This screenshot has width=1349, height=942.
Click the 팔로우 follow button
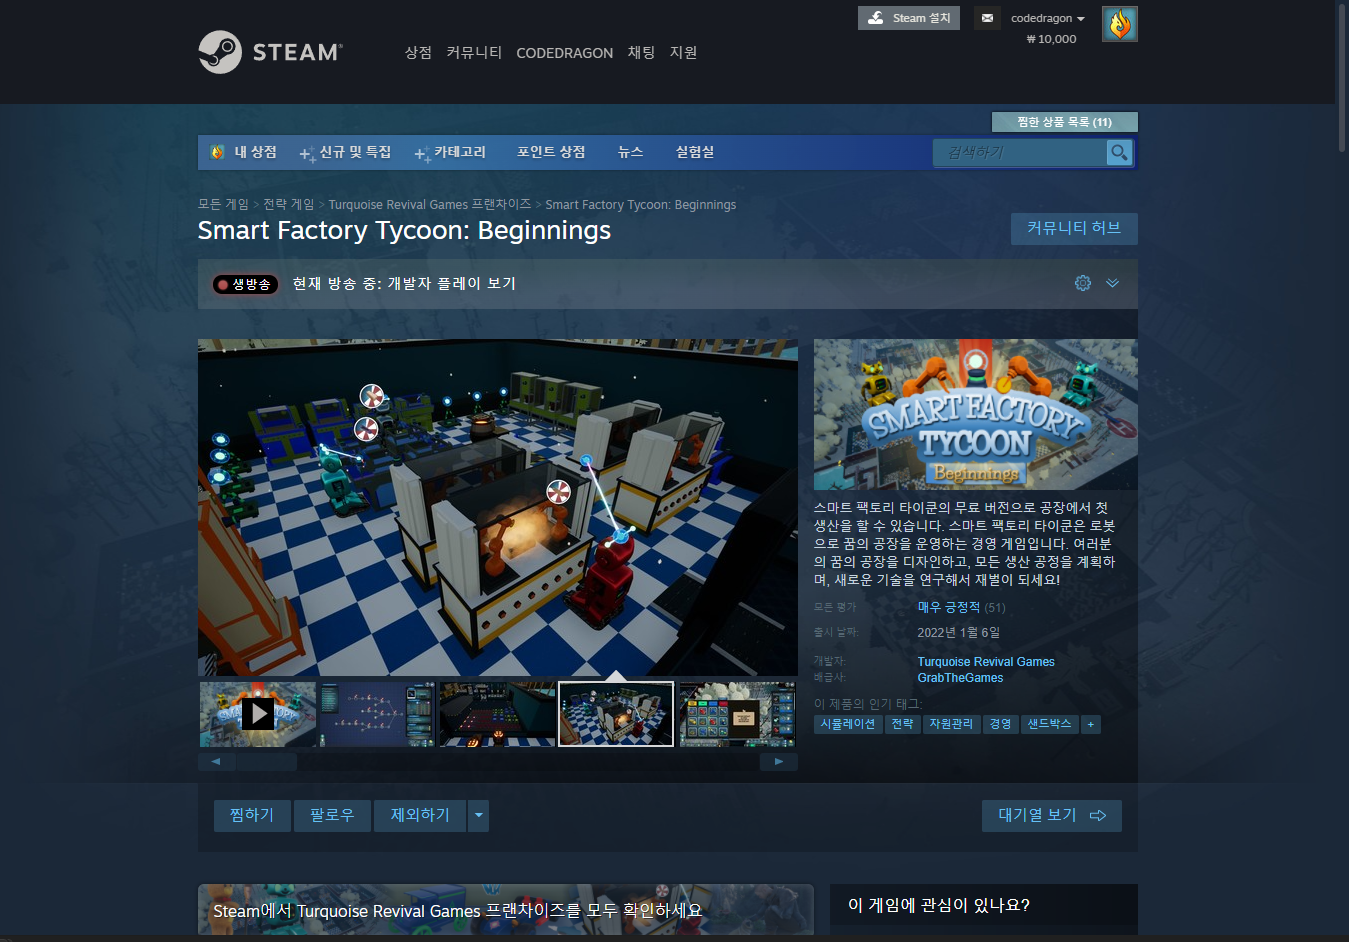click(332, 815)
